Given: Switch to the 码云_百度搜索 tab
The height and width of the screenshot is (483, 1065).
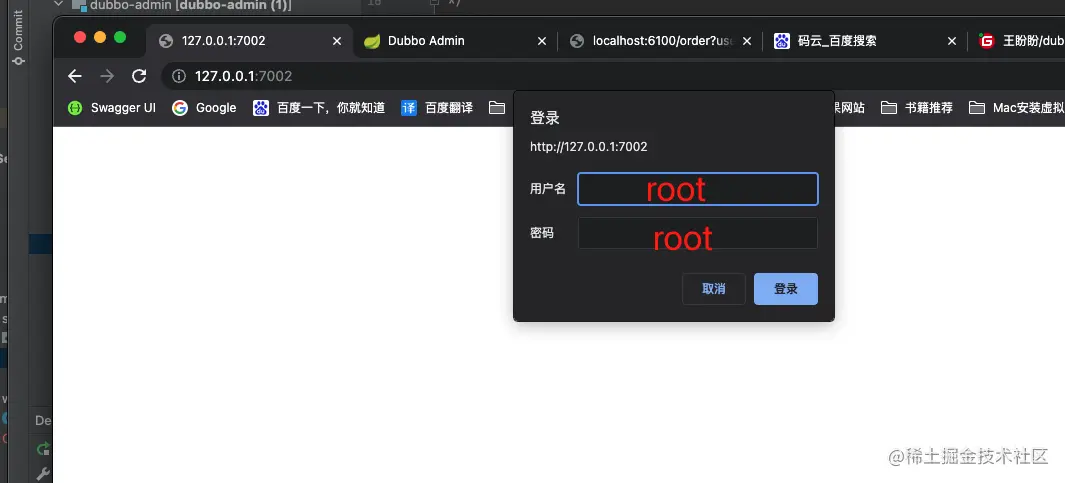Looking at the screenshot, I should point(866,41).
